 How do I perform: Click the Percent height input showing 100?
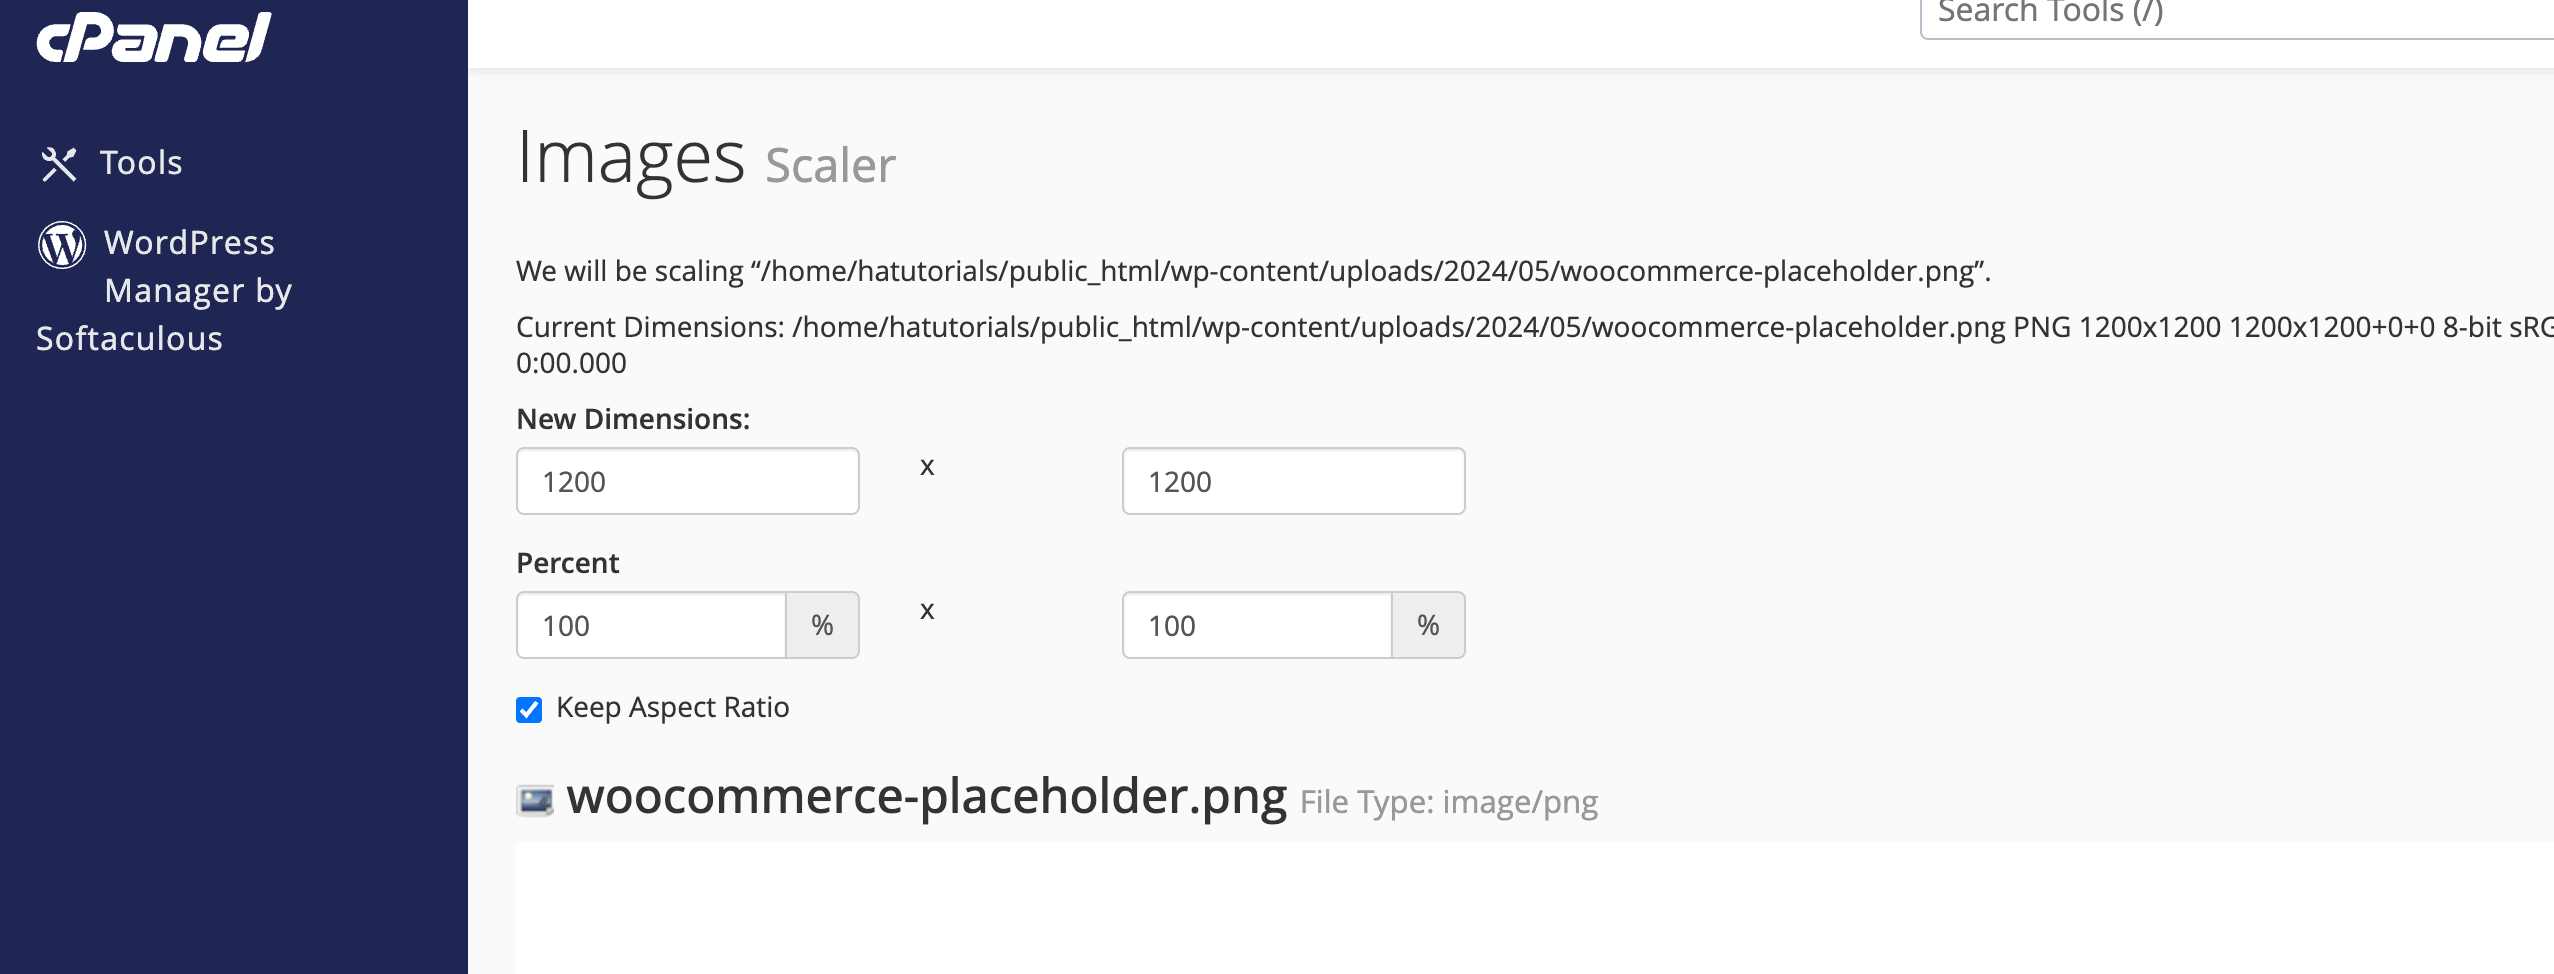coord(1257,625)
